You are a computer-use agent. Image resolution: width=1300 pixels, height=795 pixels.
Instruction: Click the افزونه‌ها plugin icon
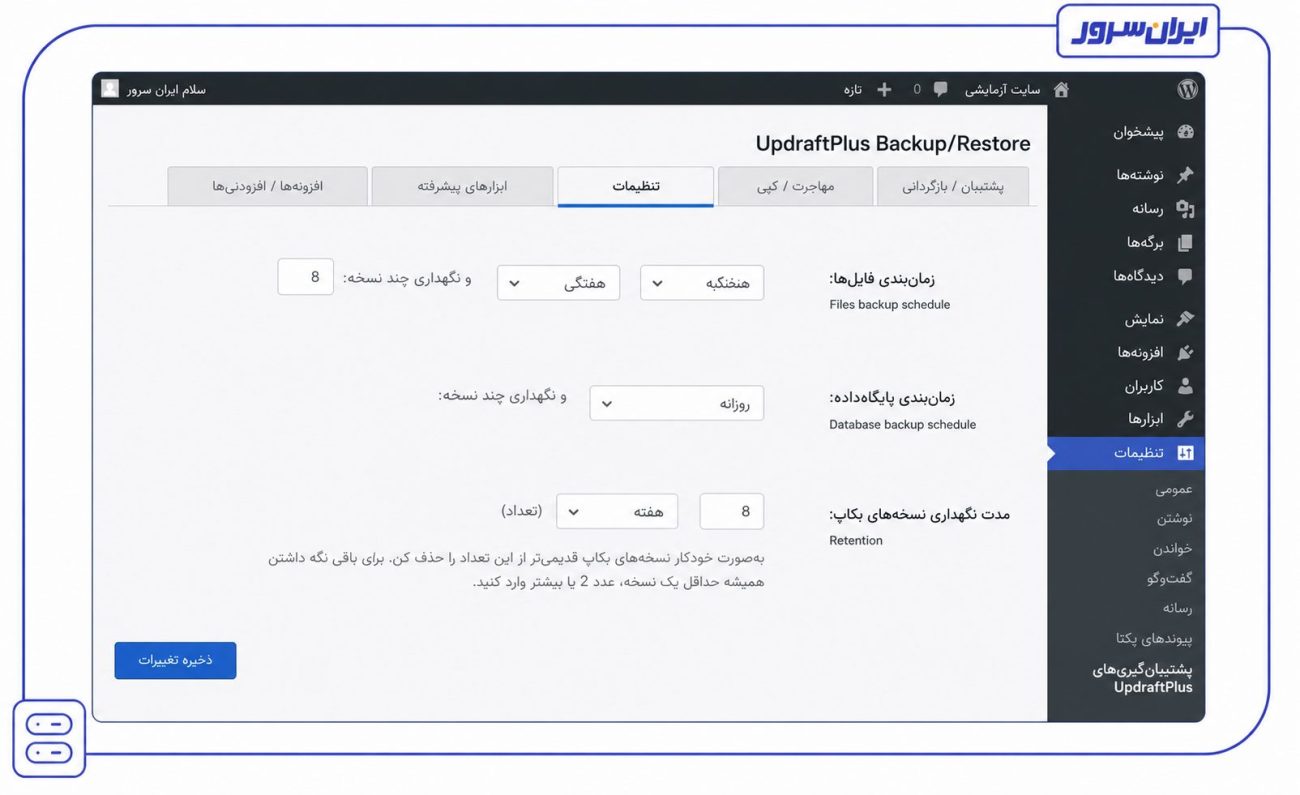pos(1186,352)
